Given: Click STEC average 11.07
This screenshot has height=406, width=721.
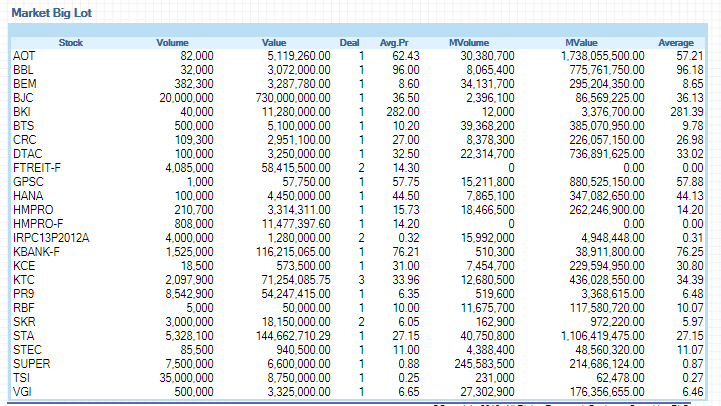Looking at the screenshot, I should [x=690, y=350].
